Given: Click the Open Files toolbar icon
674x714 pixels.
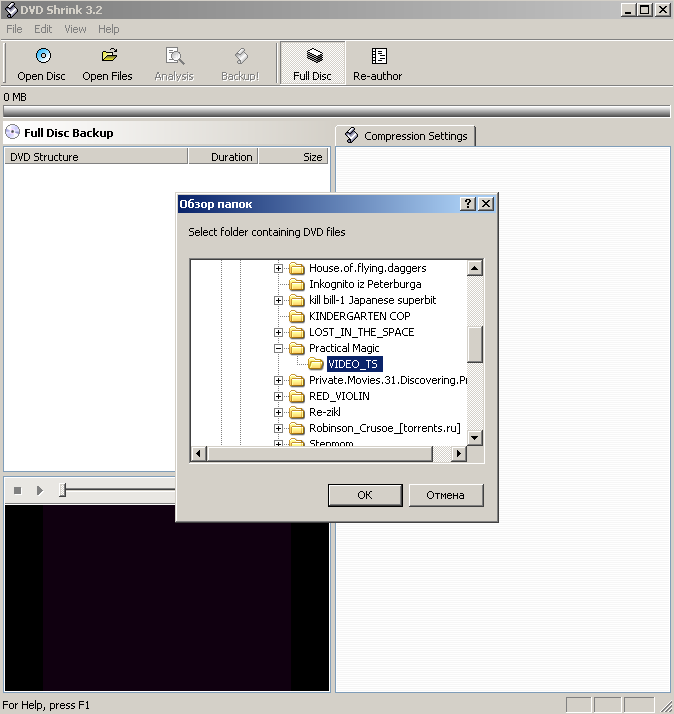Looking at the screenshot, I should pos(107,62).
